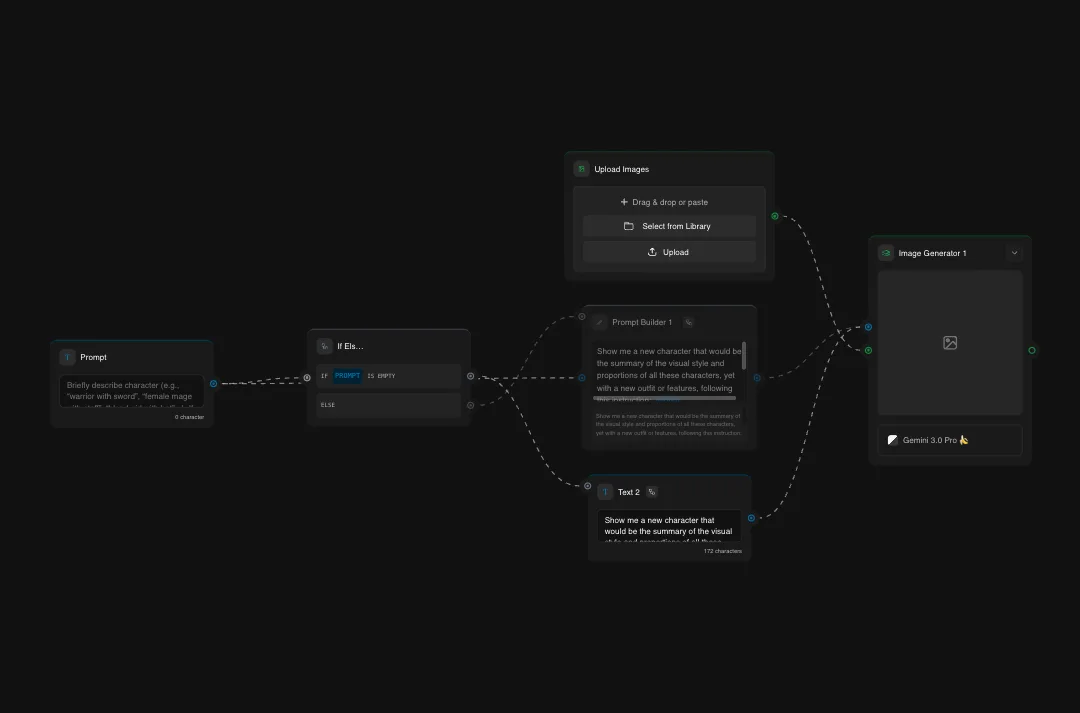Screen dimensions: 1080x713
Task: Click the If Else node's branch icon
Action: coord(324,346)
